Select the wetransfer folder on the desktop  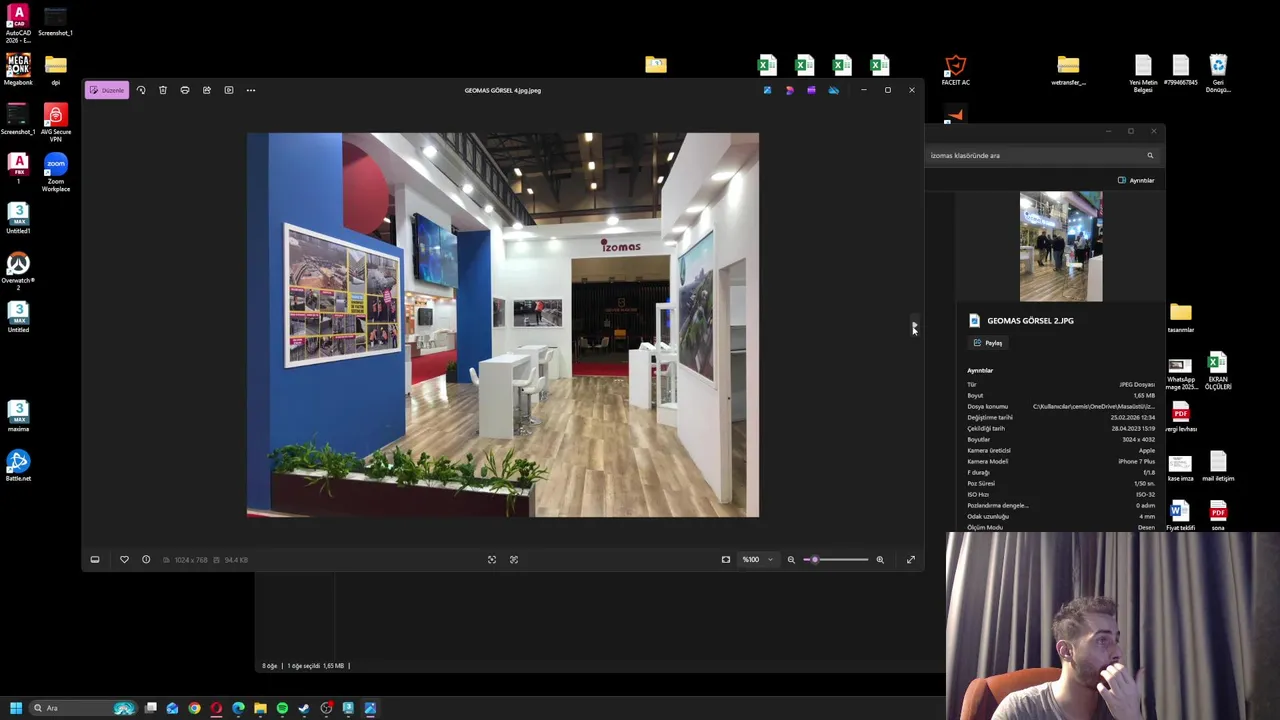[x=1068, y=70]
